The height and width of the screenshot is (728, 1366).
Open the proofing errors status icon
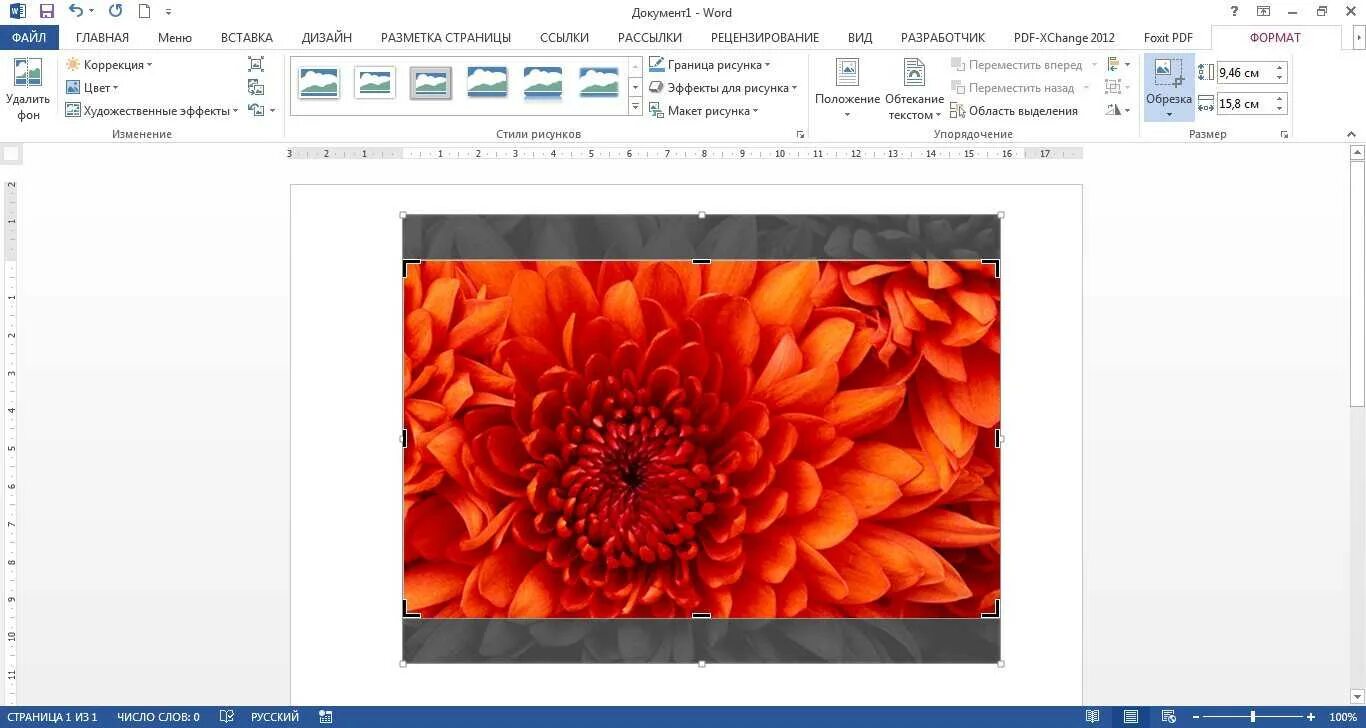[x=227, y=717]
